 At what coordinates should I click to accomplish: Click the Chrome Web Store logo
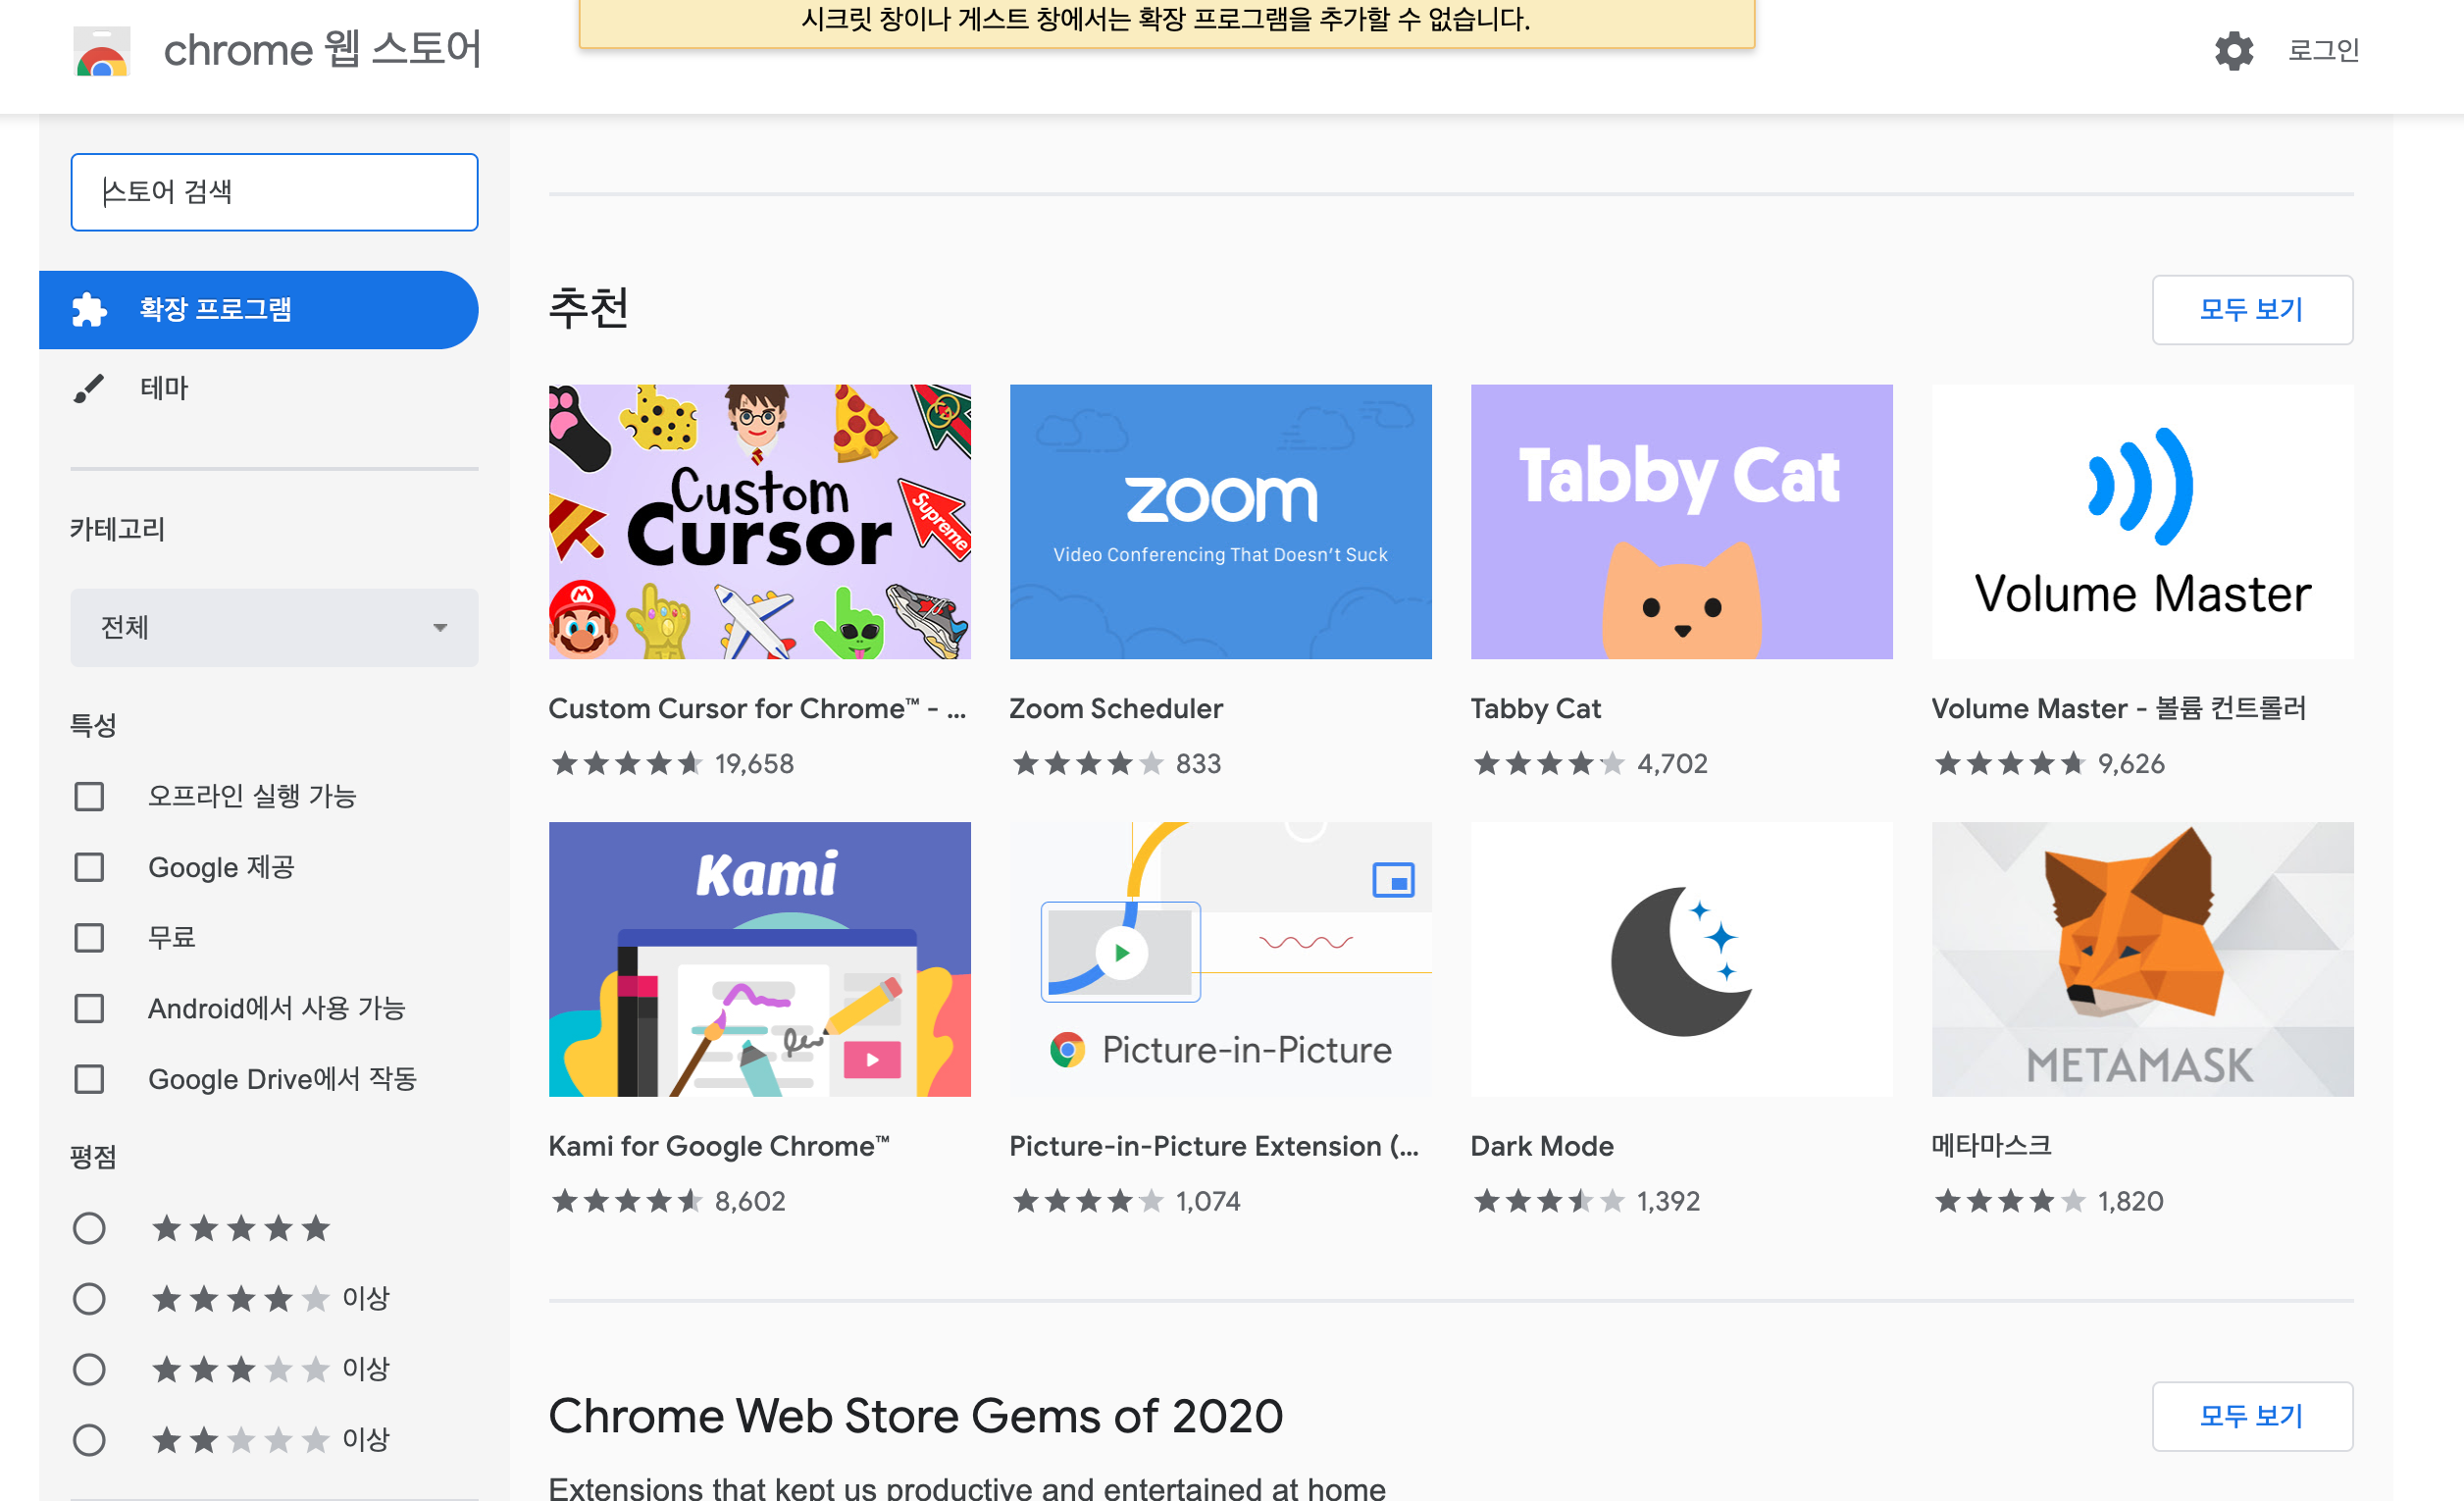click(x=101, y=52)
